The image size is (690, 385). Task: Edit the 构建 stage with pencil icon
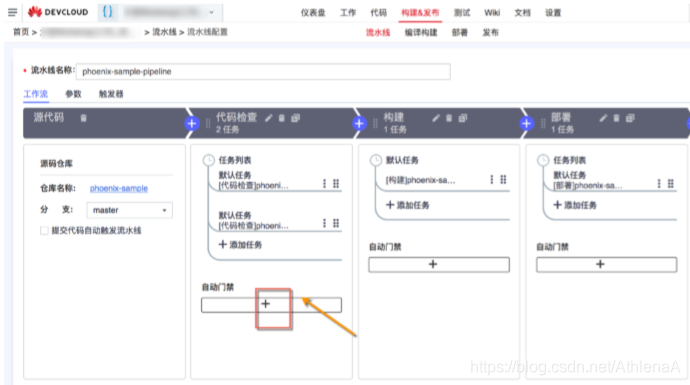[436, 118]
